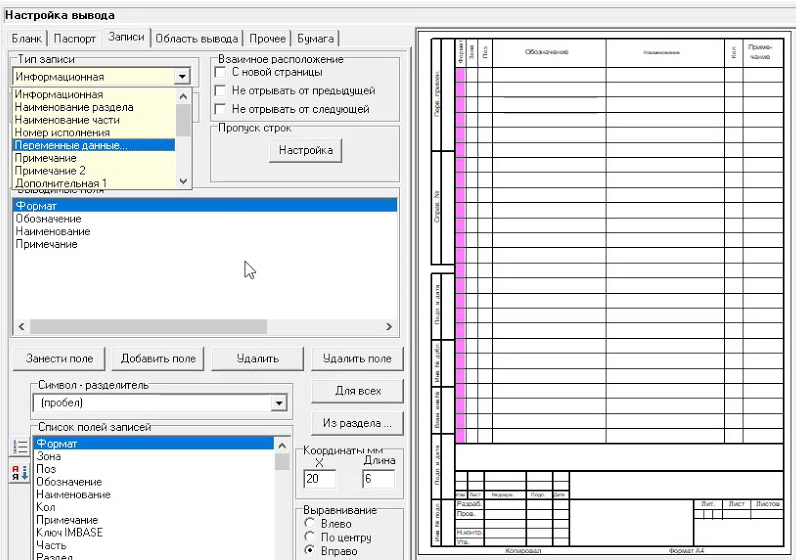This screenshot has width=796, height=560.
Task: Select Зона in Список полей записей
Action: (x=154, y=456)
